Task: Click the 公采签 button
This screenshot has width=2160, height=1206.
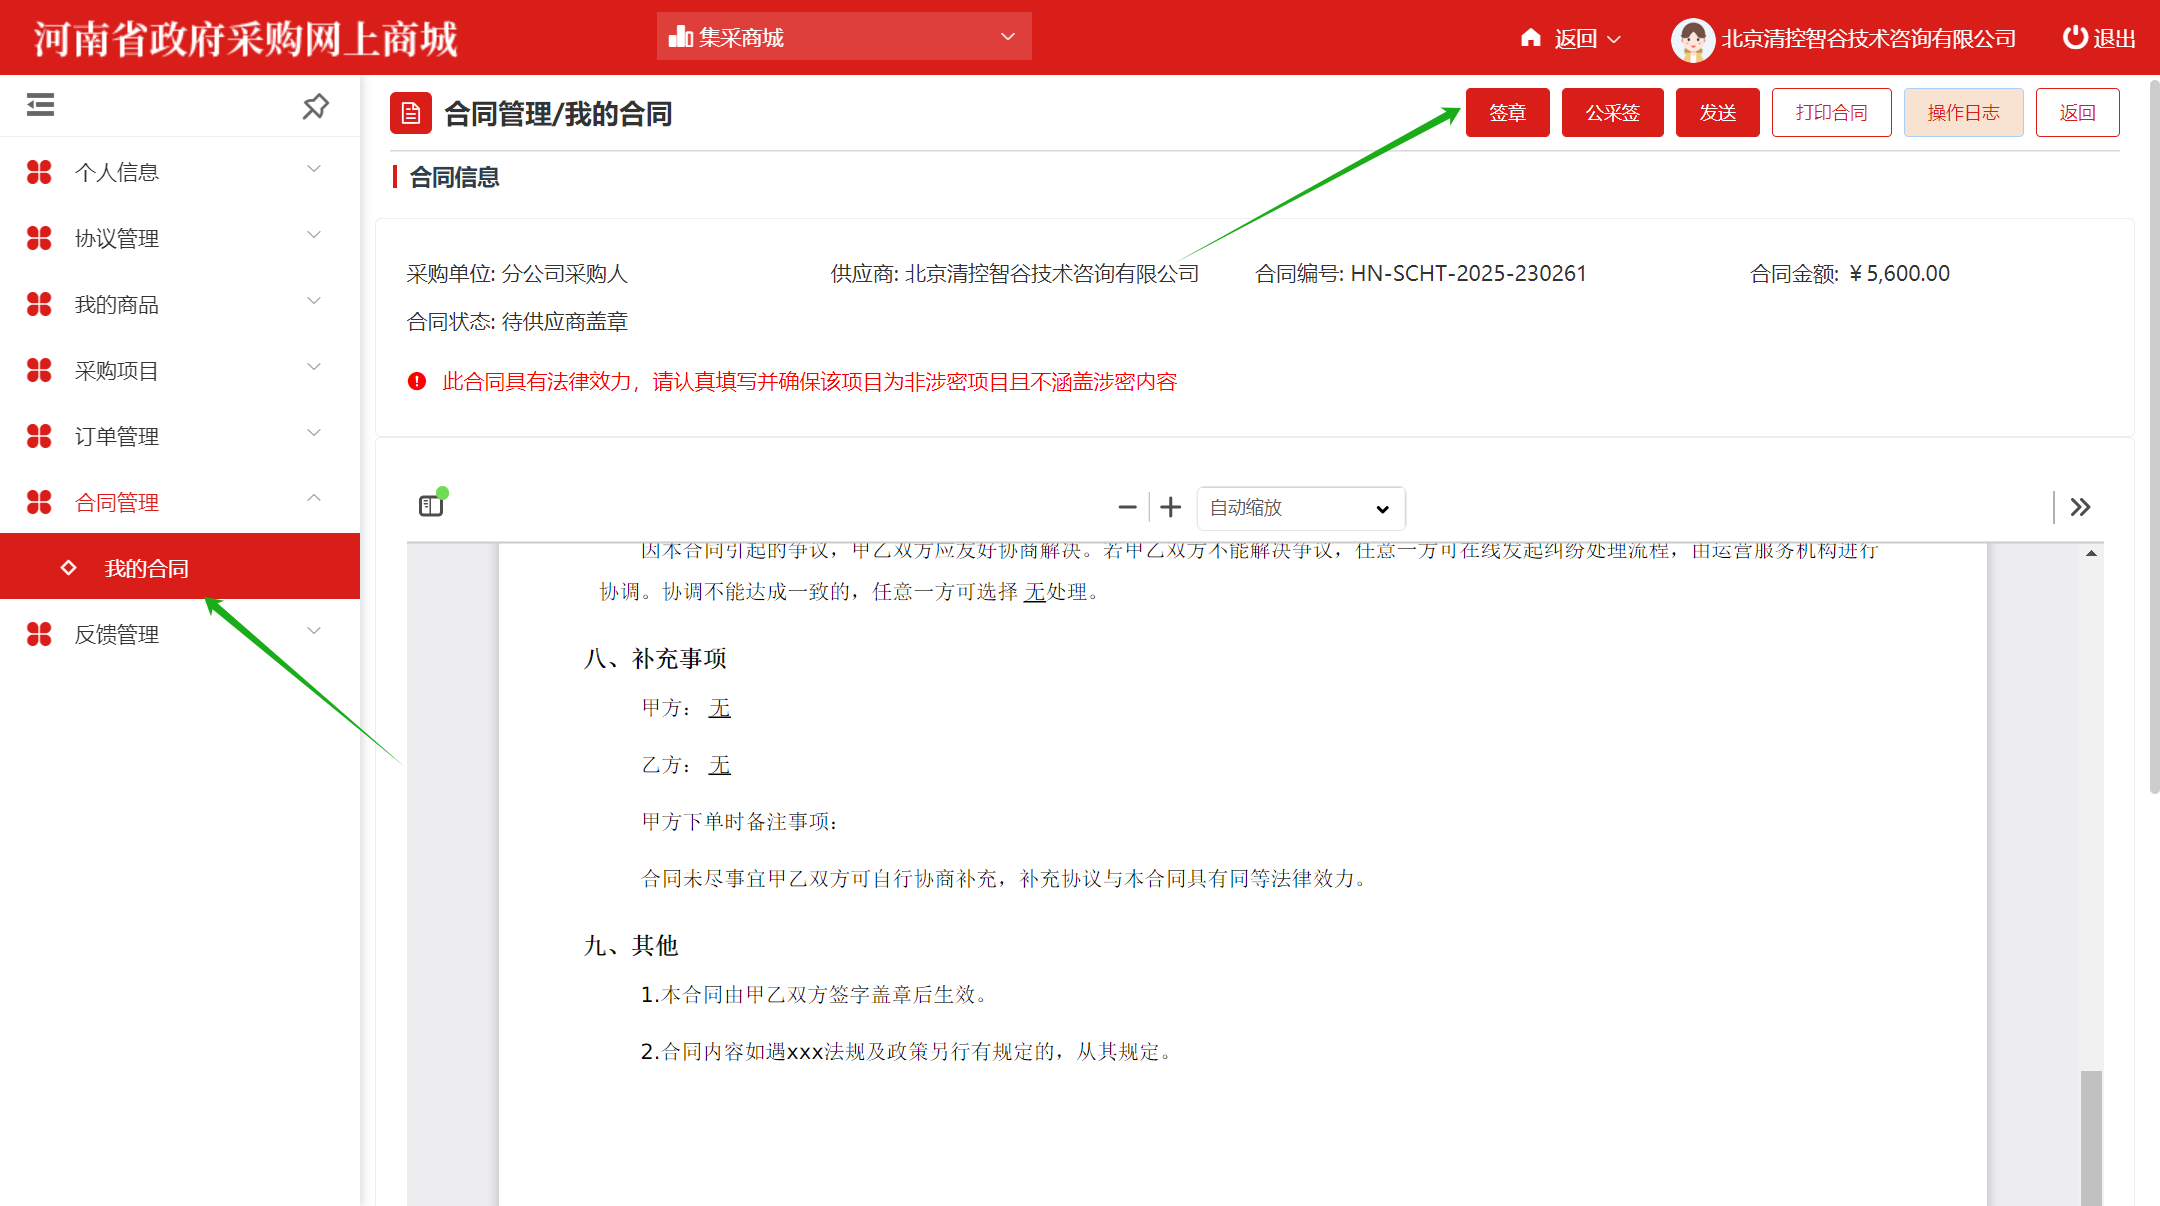Action: tap(1612, 112)
